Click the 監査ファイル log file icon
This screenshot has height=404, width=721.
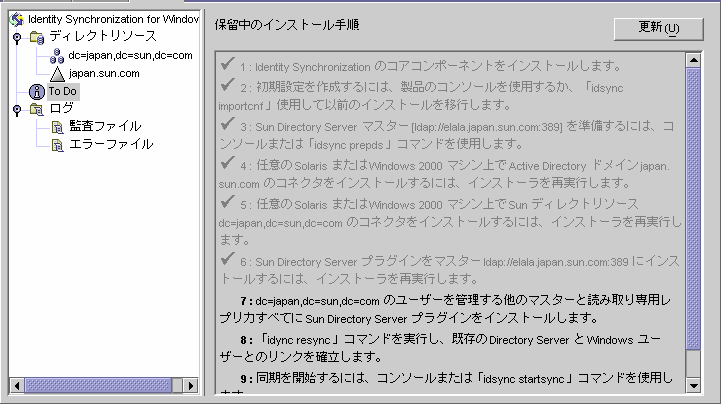coord(57,127)
